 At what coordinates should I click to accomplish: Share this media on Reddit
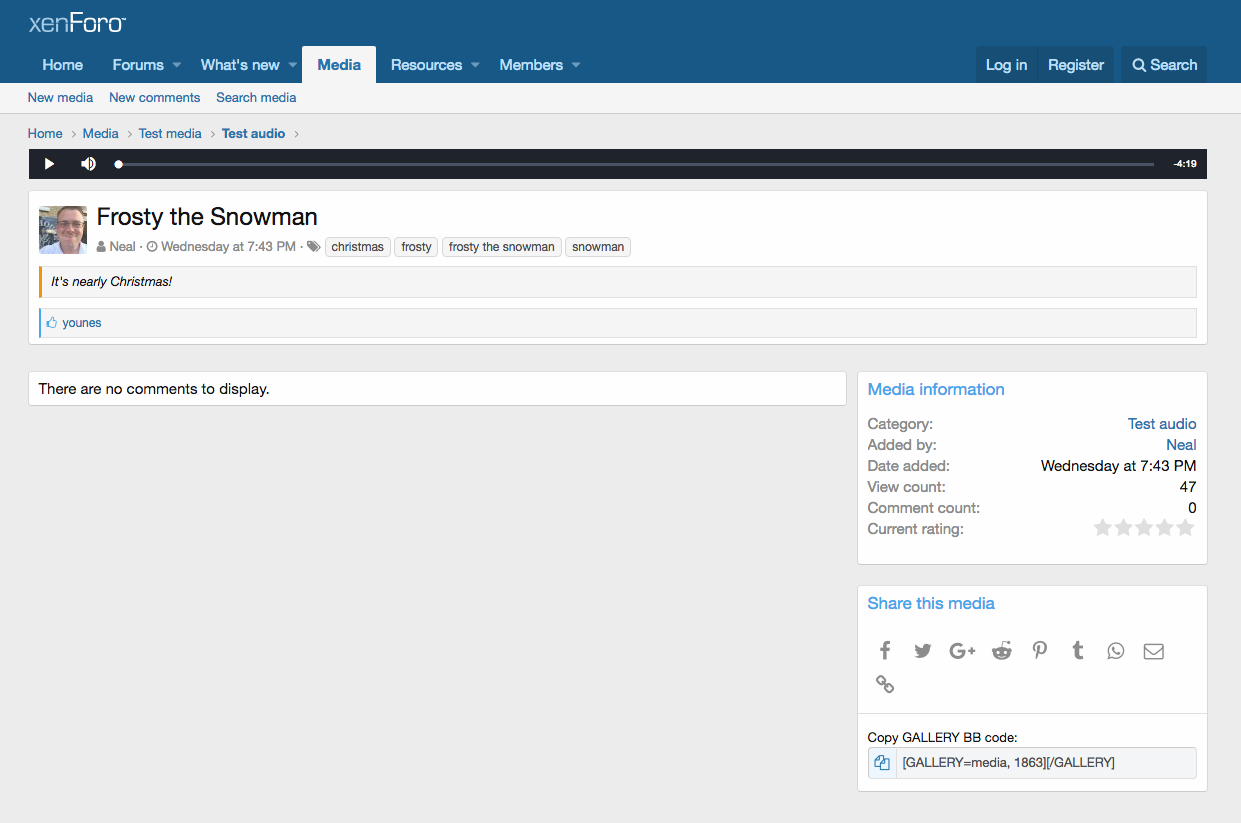tap(1001, 651)
